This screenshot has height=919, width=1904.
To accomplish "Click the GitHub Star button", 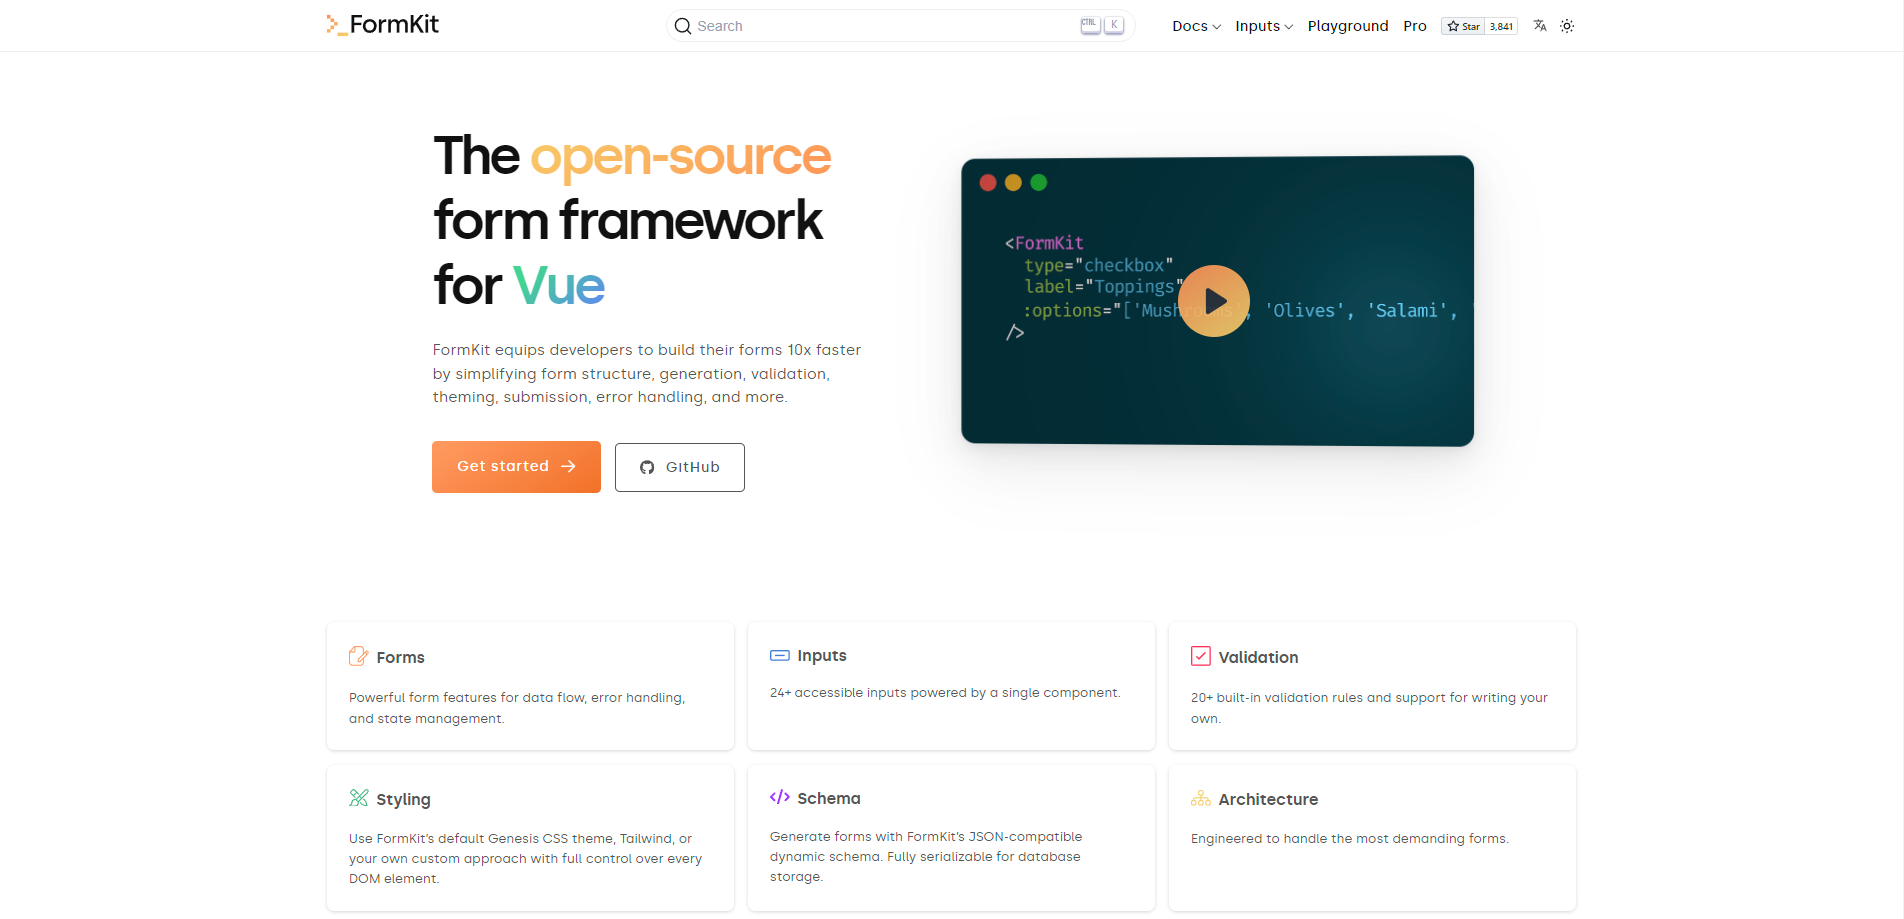I will click(x=1463, y=26).
